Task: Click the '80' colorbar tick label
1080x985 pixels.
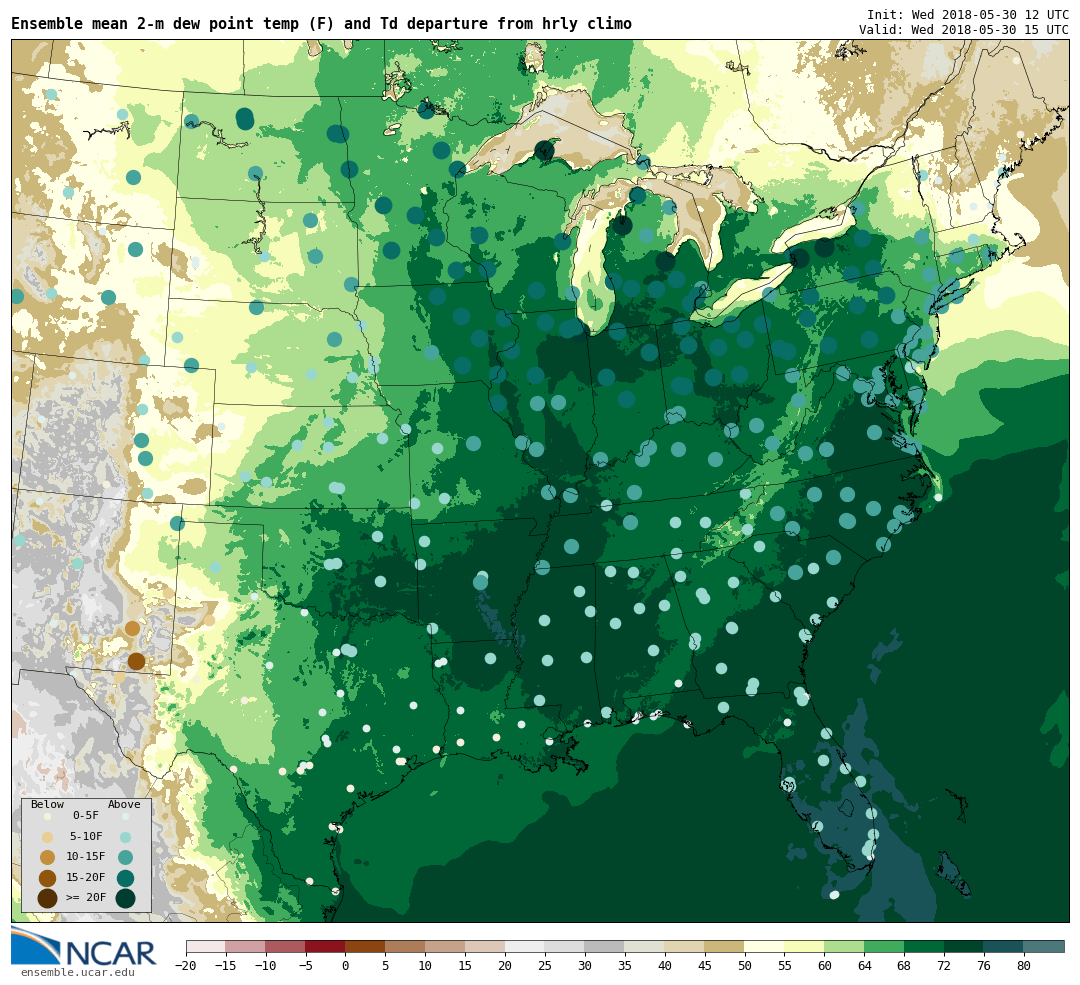Action: click(1024, 966)
